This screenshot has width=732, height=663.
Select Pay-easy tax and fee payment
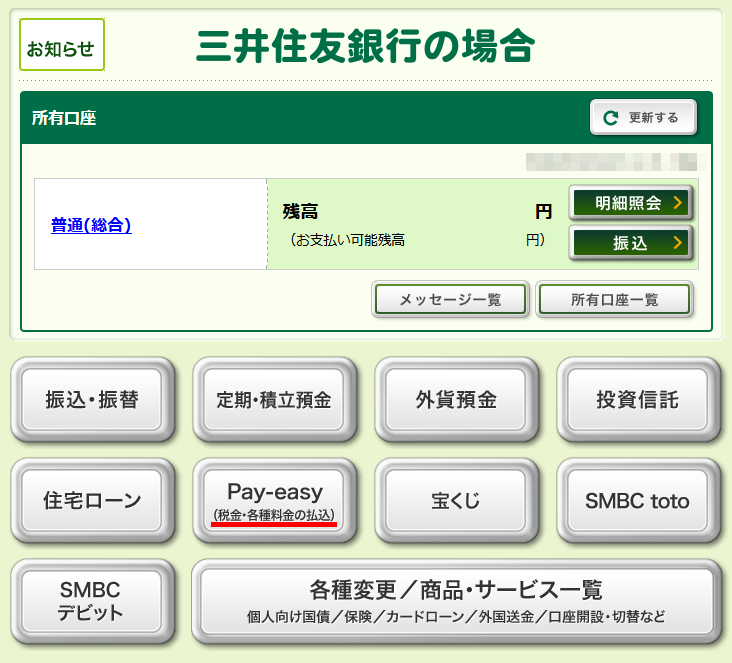274,501
